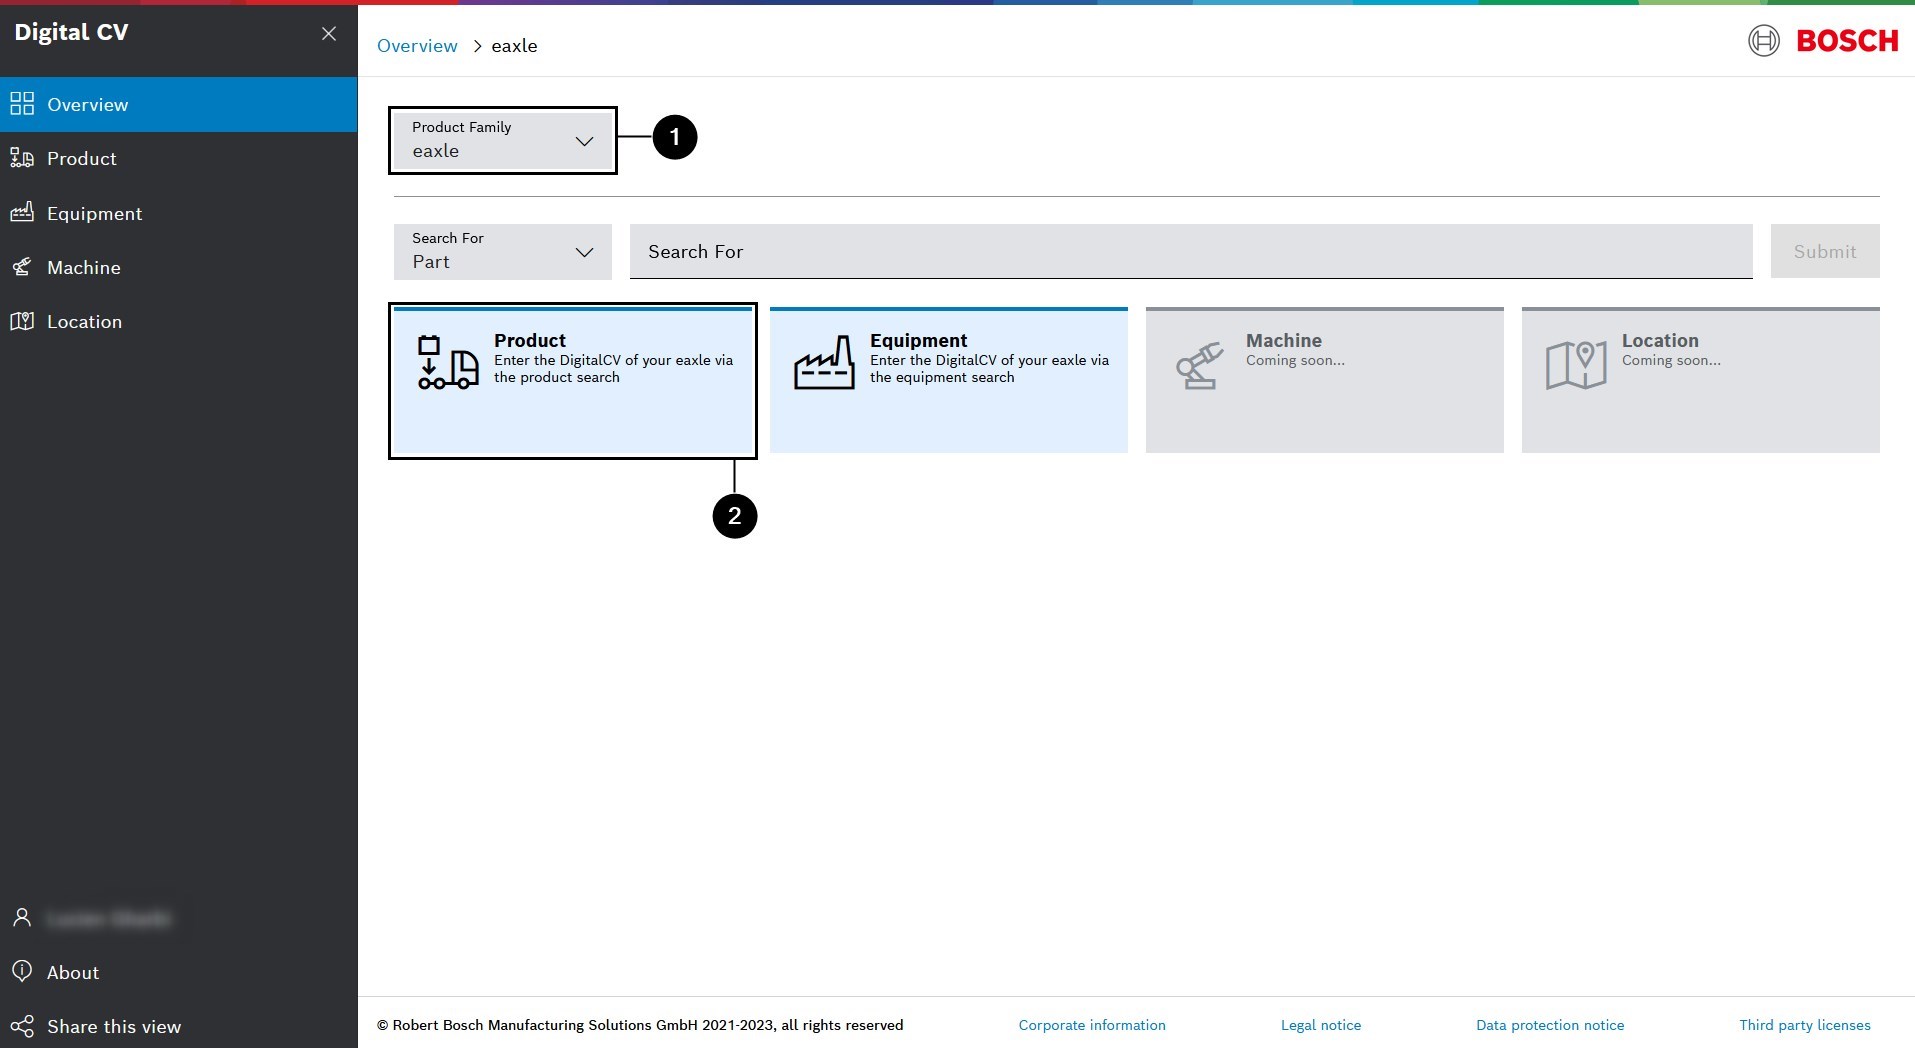Viewport: 1915px width, 1048px height.
Task: Navigate to Machine in the sidebar
Action: 178,267
